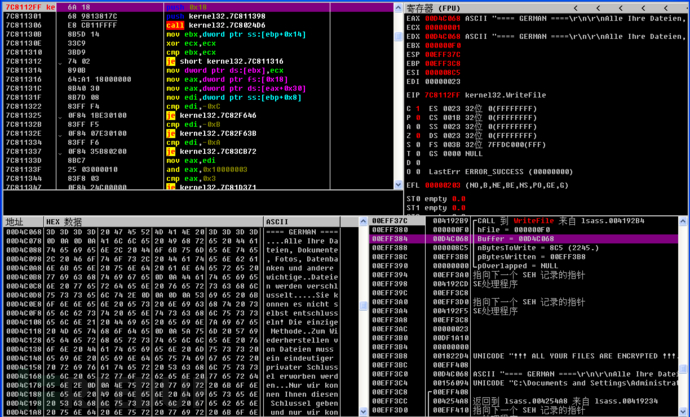Image resolution: width=690 pixels, height=417 pixels.
Task: Select the 'nBytesToWrite = 8C5 (2245.)' stack entry
Action: coord(538,248)
